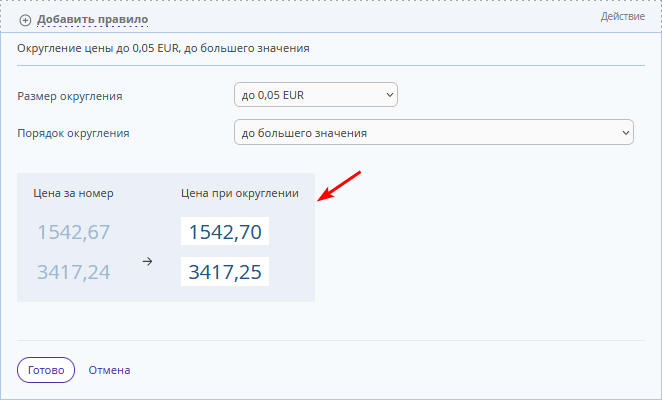Click the red arrow annotation

pos(339,186)
